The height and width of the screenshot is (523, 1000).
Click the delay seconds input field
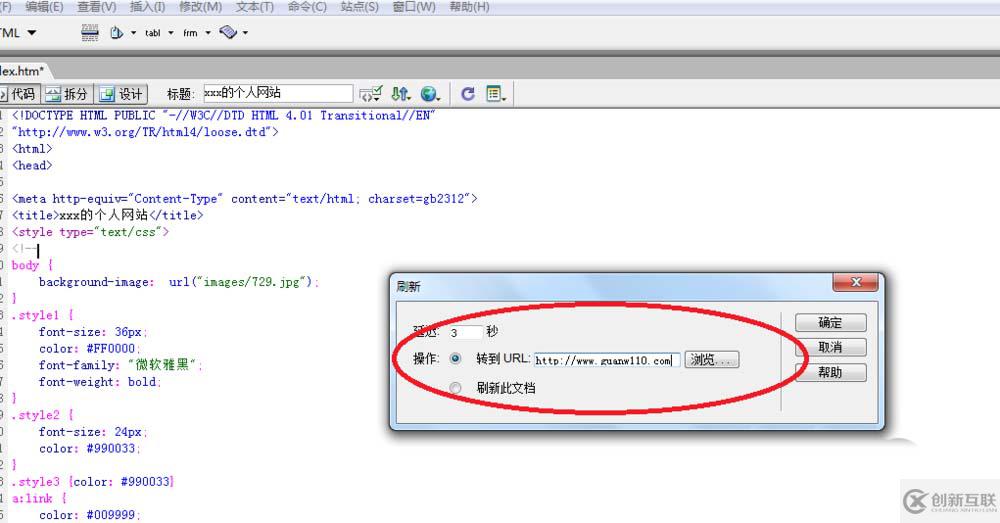[x=466, y=332]
